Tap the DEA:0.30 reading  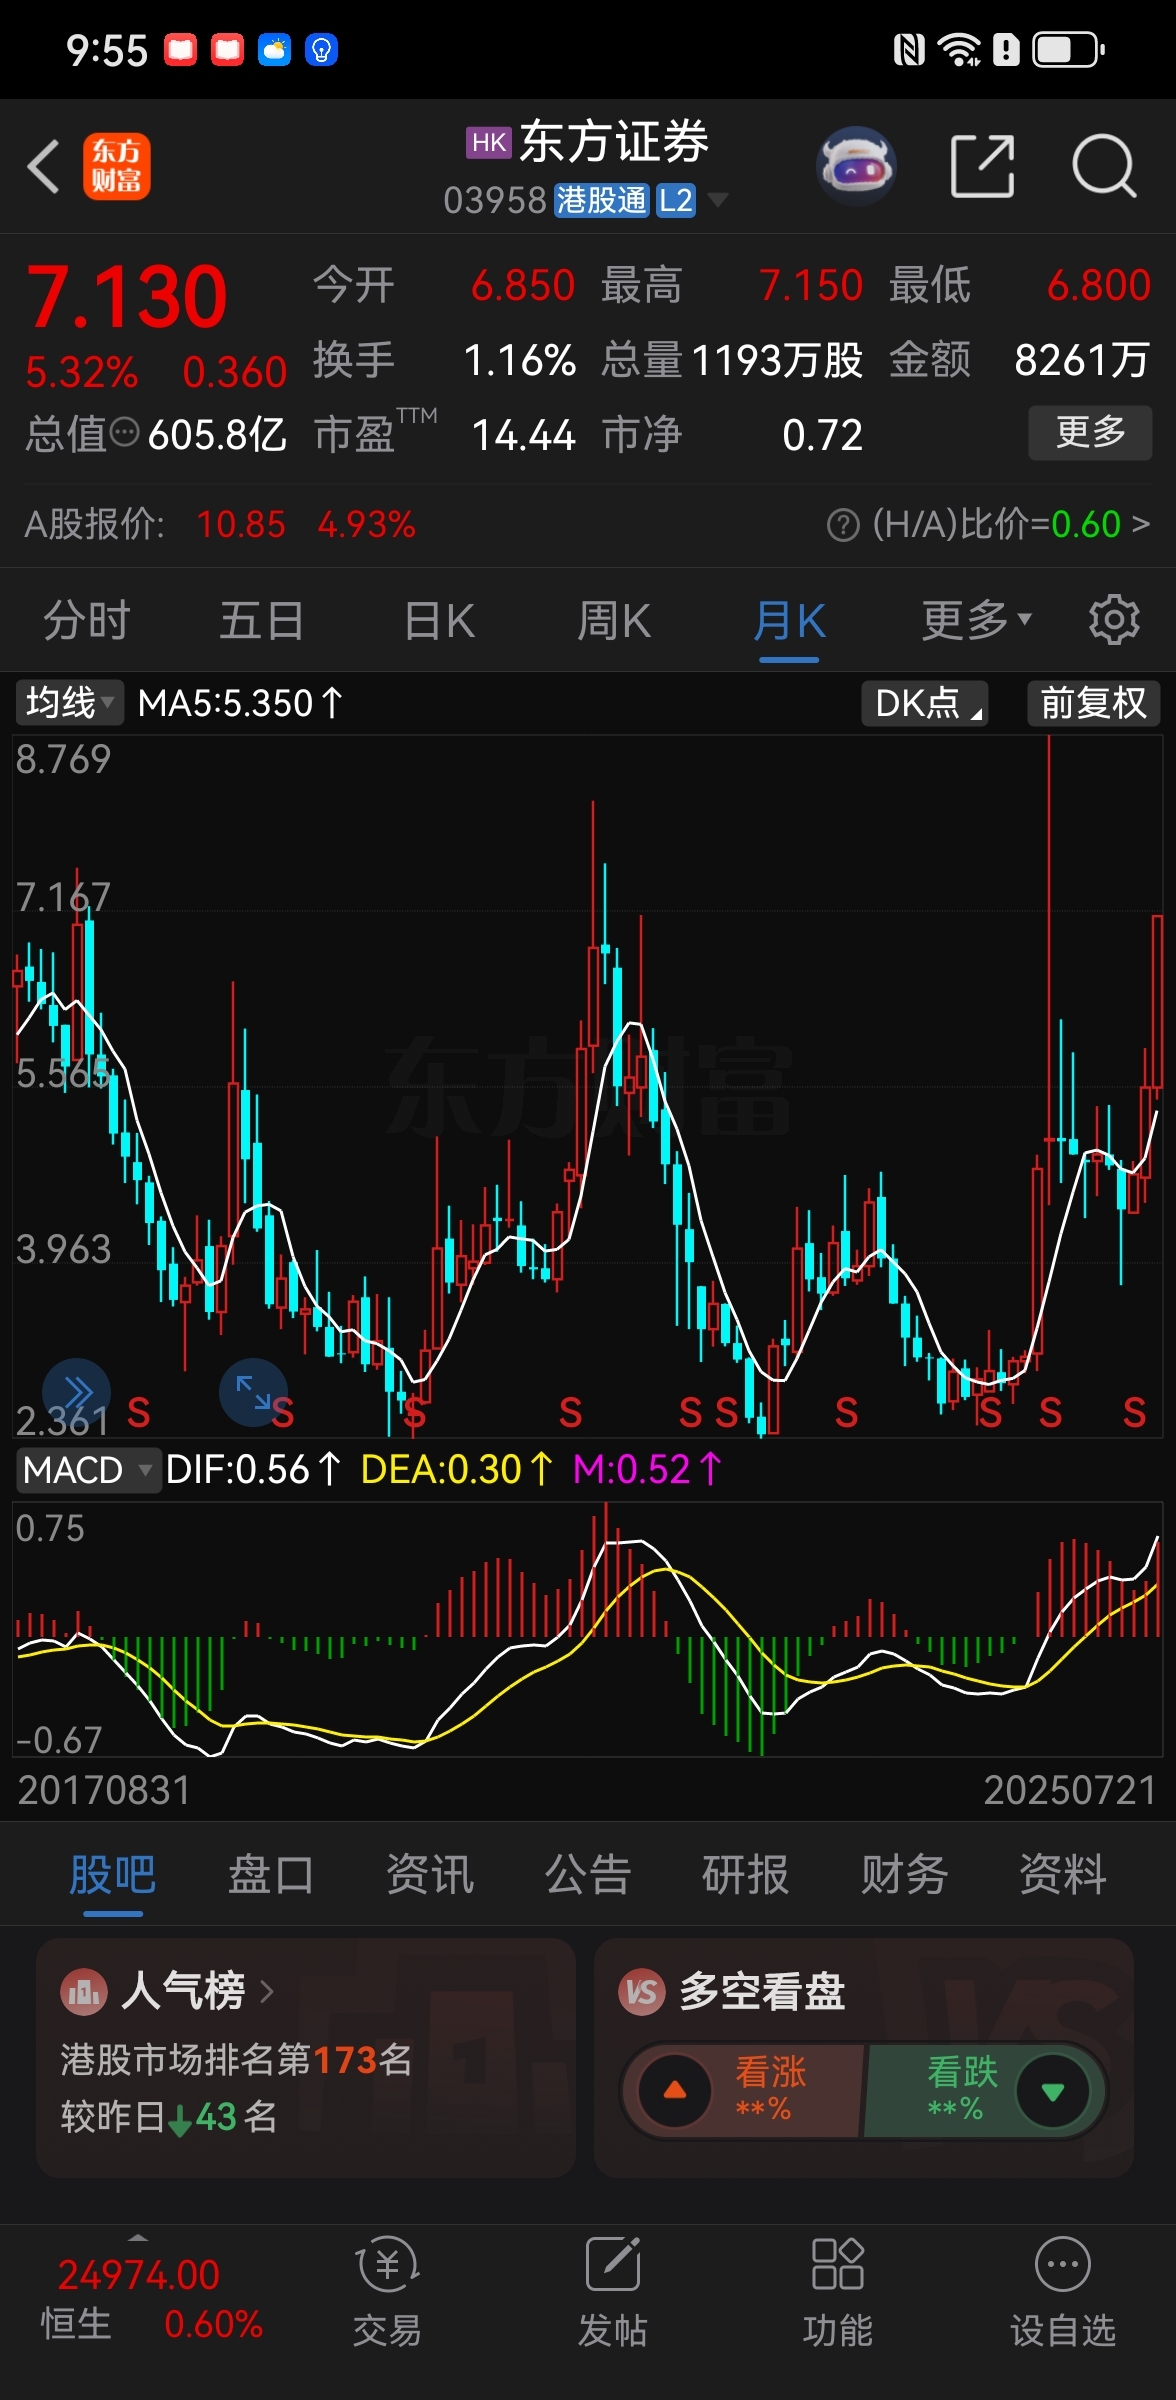click(456, 1470)
